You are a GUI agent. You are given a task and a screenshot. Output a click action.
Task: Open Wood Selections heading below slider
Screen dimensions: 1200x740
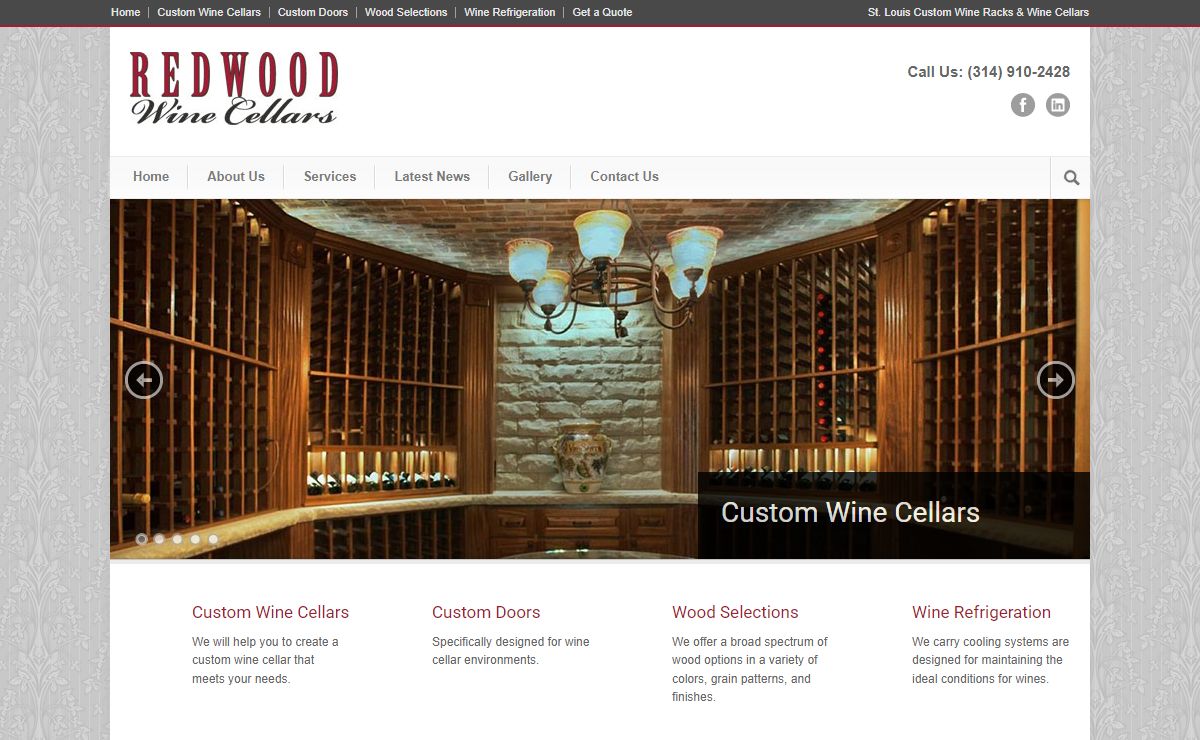(x=735, y=612)
